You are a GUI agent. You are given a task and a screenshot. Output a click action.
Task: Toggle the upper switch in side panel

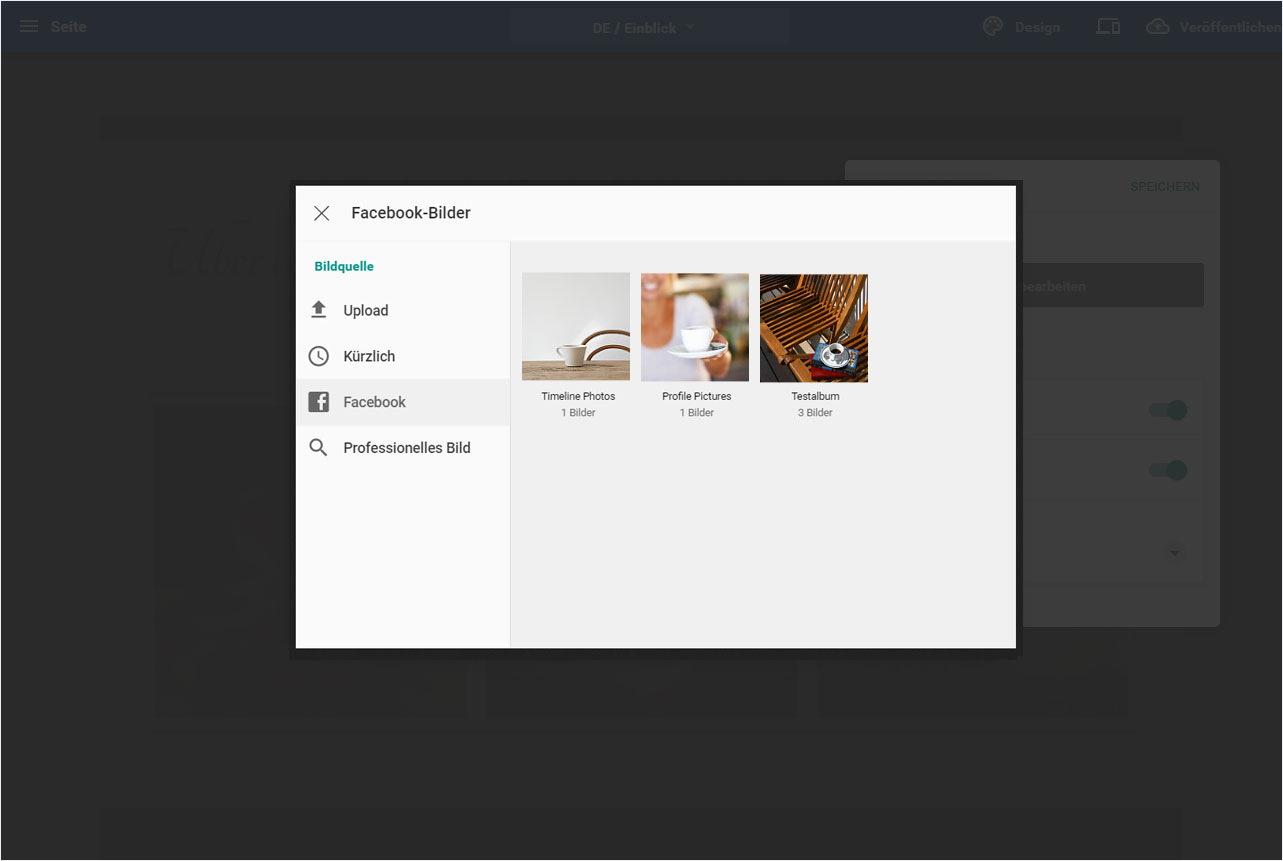1168,410
